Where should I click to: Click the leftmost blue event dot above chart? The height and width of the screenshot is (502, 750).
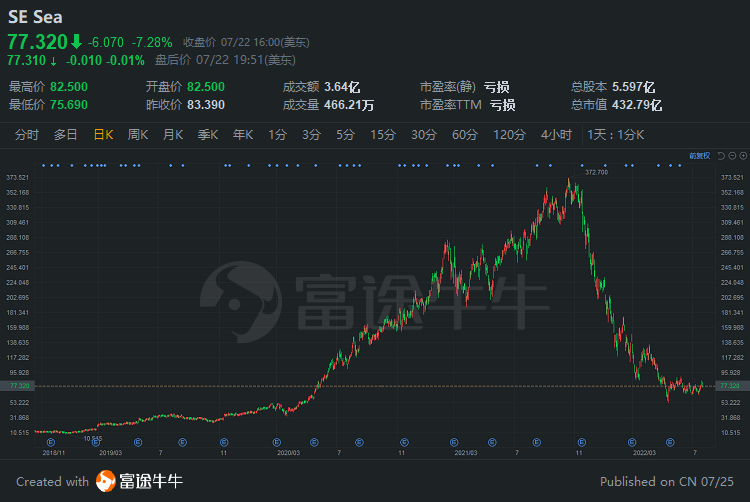pyautogui.click(x=43, y=165)
